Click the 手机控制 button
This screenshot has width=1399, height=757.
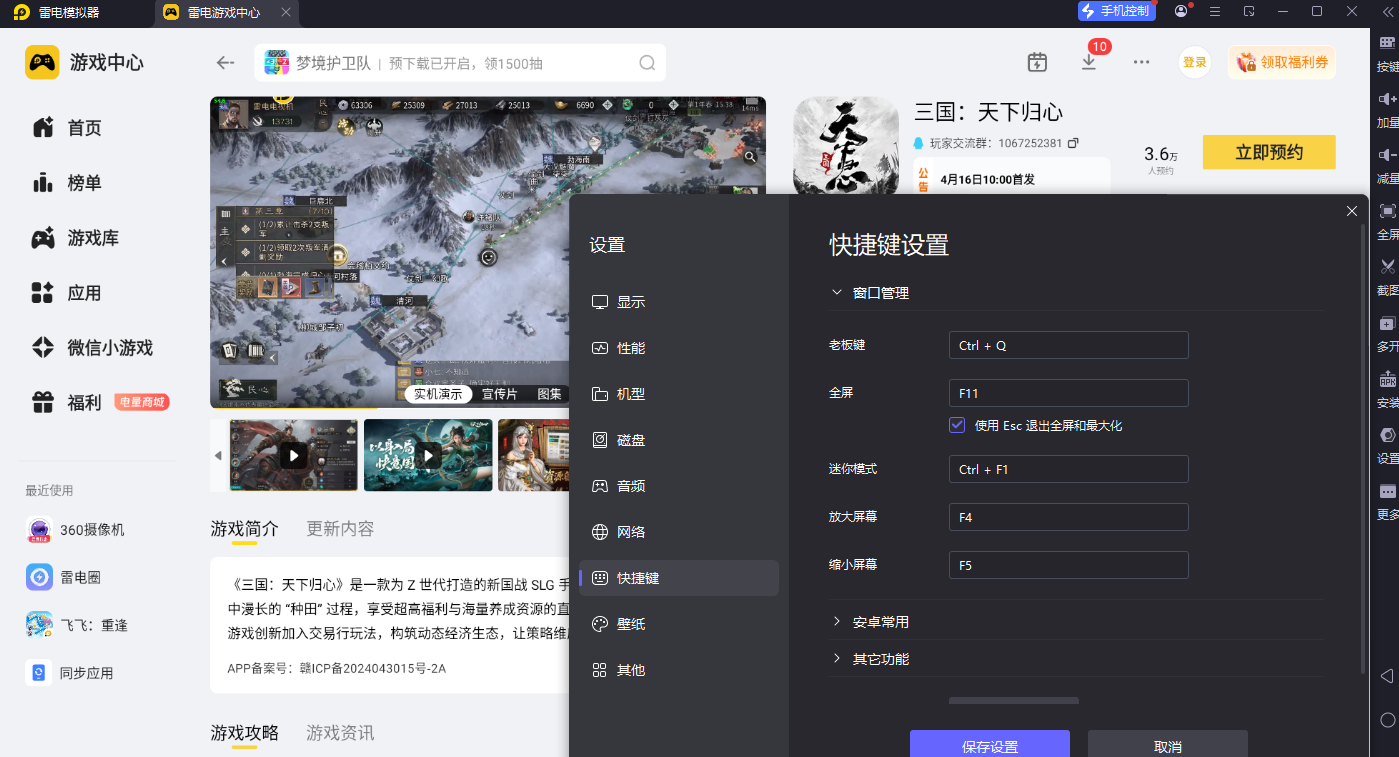(x=1116, y=11)
